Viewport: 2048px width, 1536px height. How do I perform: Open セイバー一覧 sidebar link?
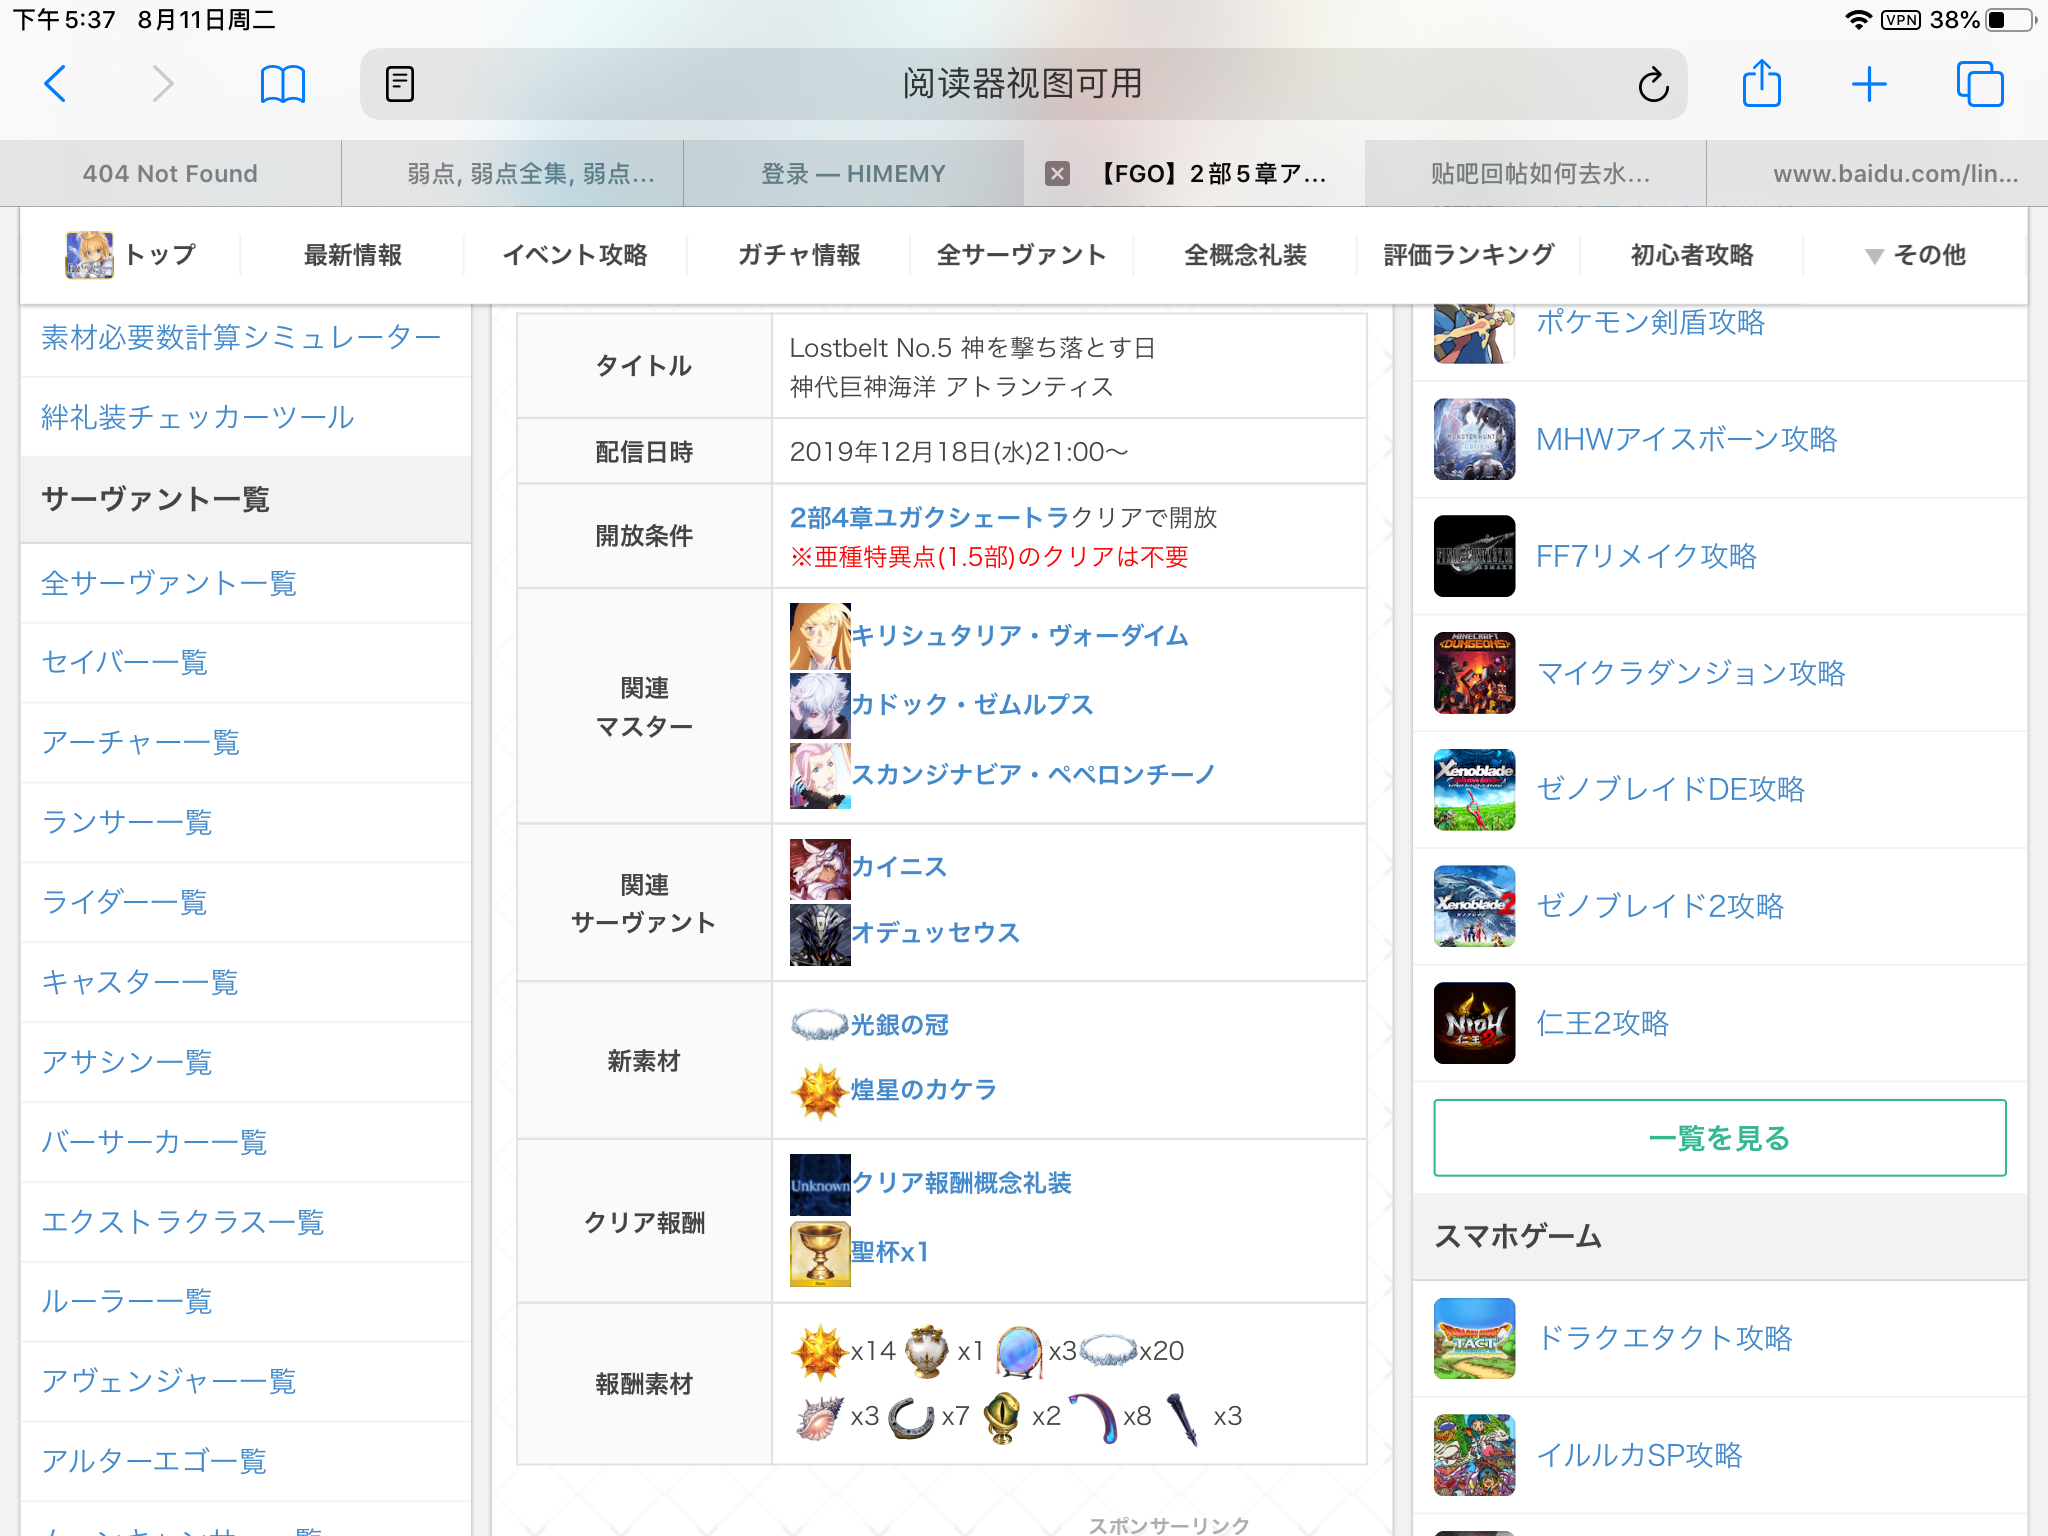tap(124, 662)
